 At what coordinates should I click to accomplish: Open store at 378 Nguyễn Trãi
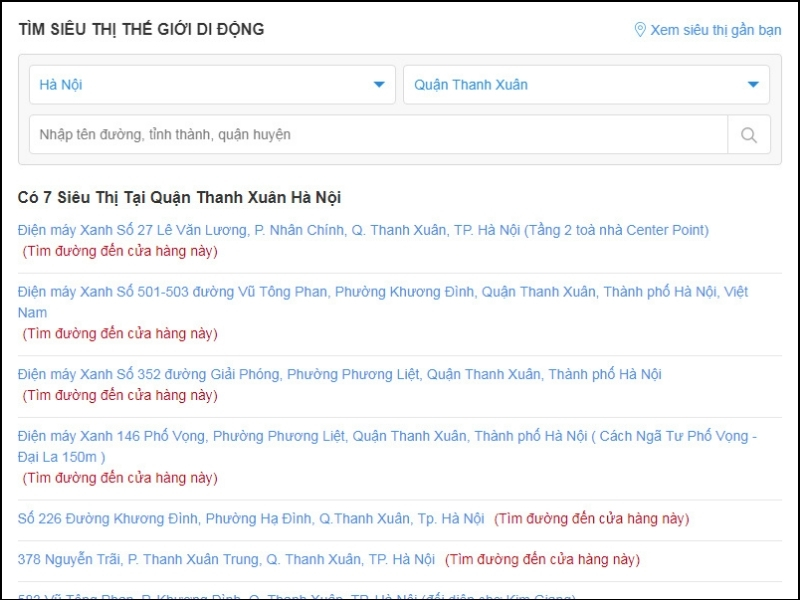[x=227, y=560]
